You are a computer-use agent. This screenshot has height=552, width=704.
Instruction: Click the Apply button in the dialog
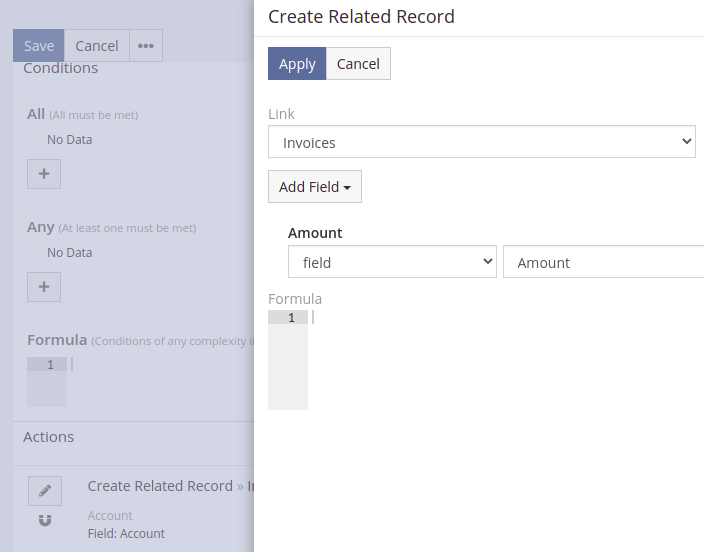point(297,64)
